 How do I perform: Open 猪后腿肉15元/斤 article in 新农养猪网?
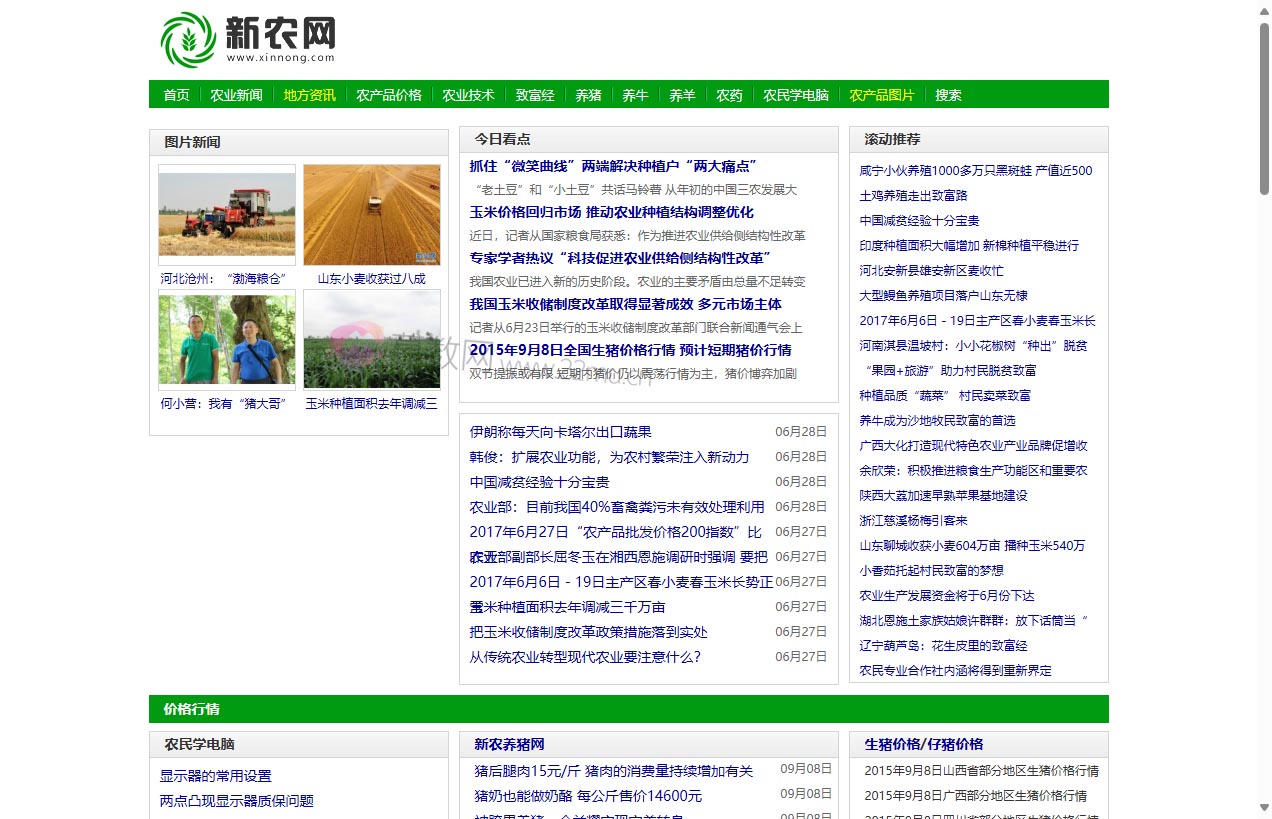tap(613, 770)
